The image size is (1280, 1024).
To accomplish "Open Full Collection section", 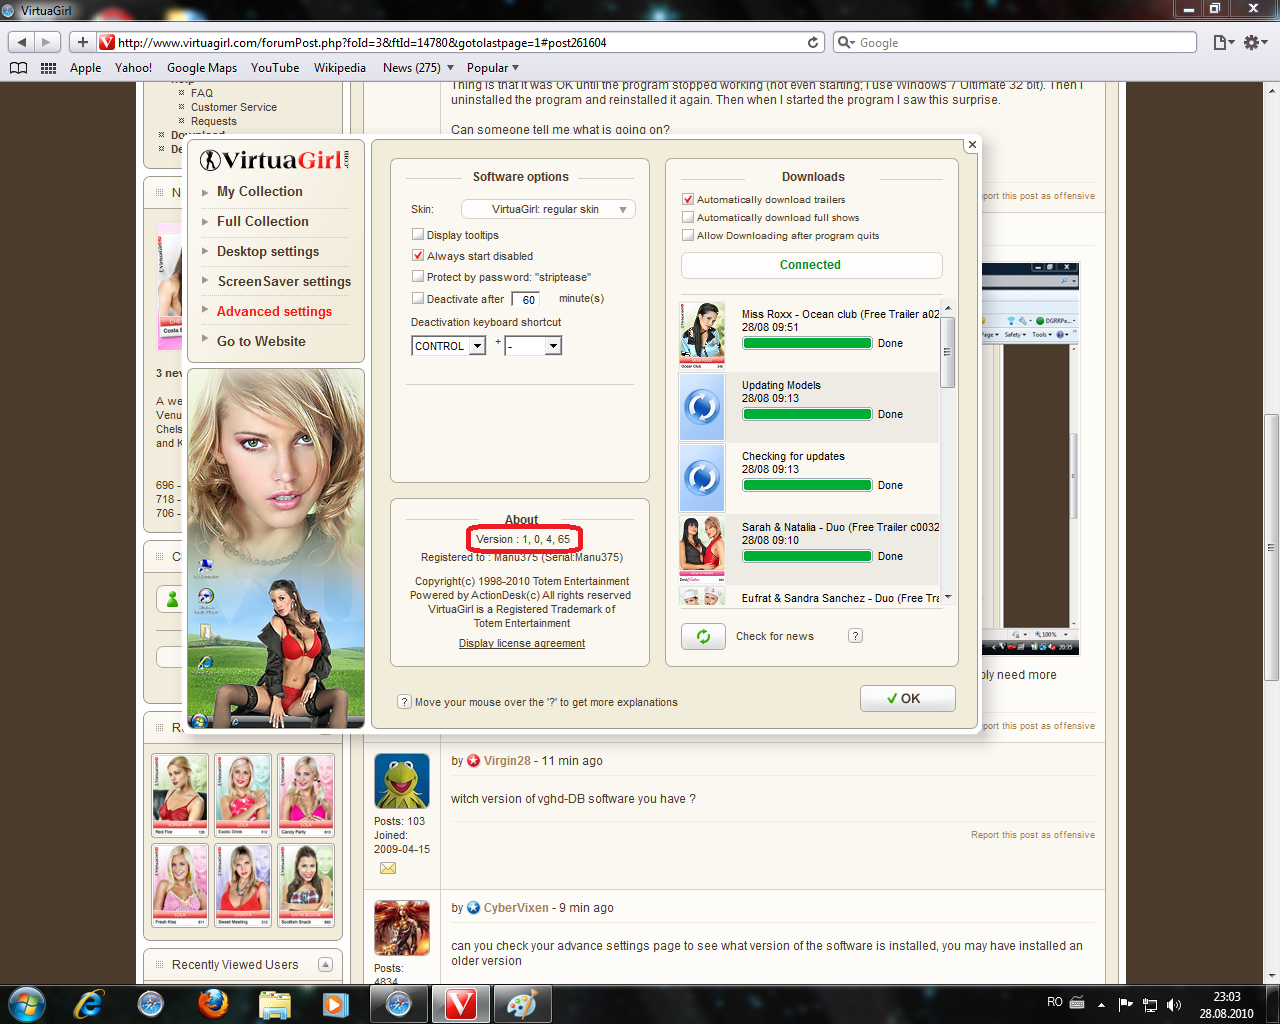I will pos(262,221).
